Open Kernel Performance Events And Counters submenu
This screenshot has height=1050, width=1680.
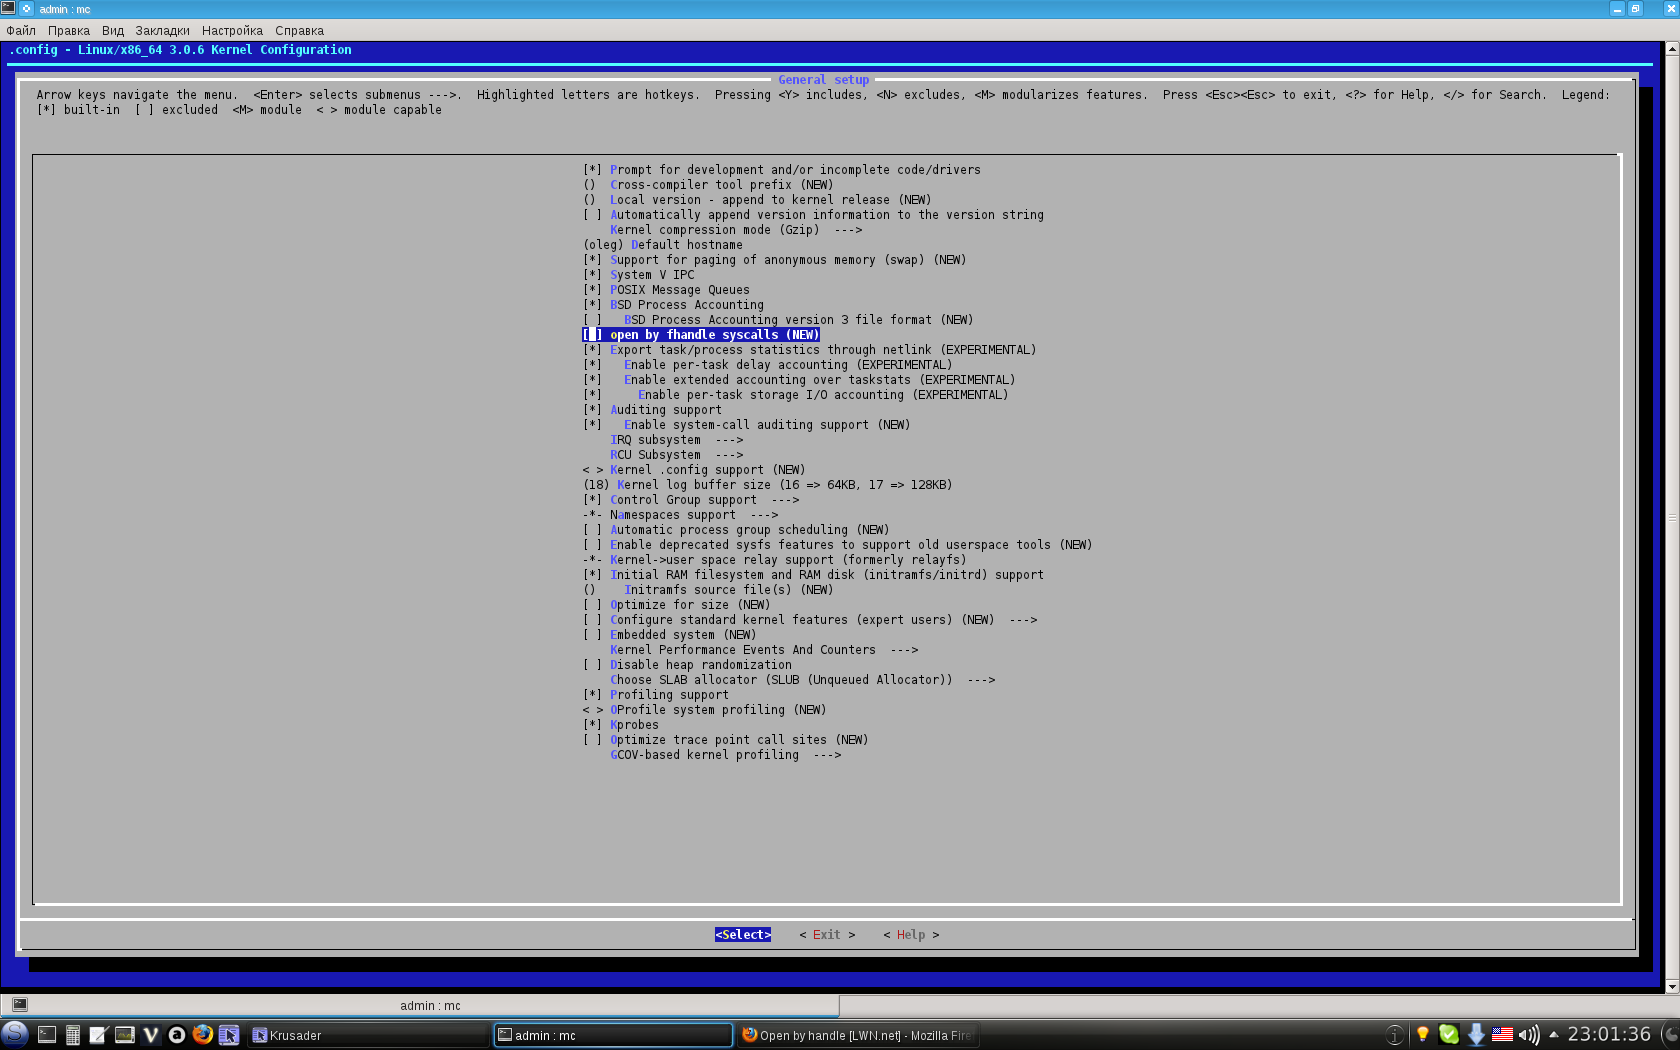(x=764, y=650)
